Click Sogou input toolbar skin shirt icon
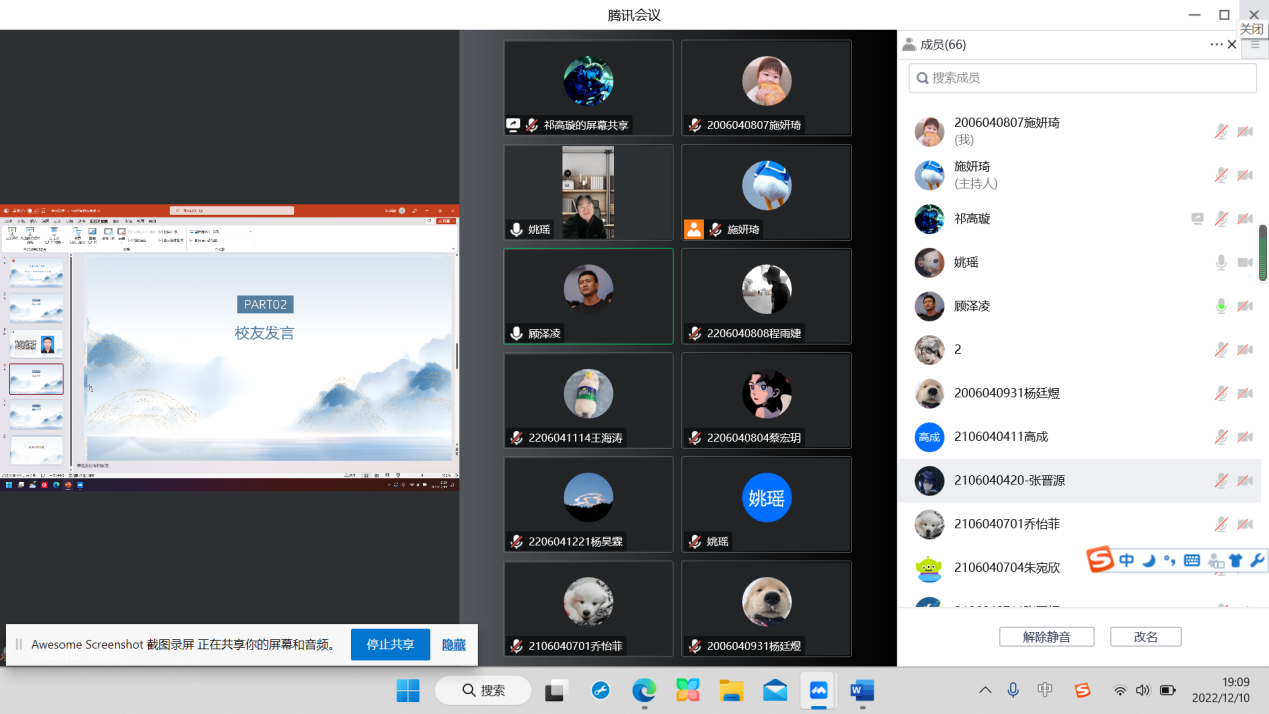1269x714 pixels. [1236, 560]
